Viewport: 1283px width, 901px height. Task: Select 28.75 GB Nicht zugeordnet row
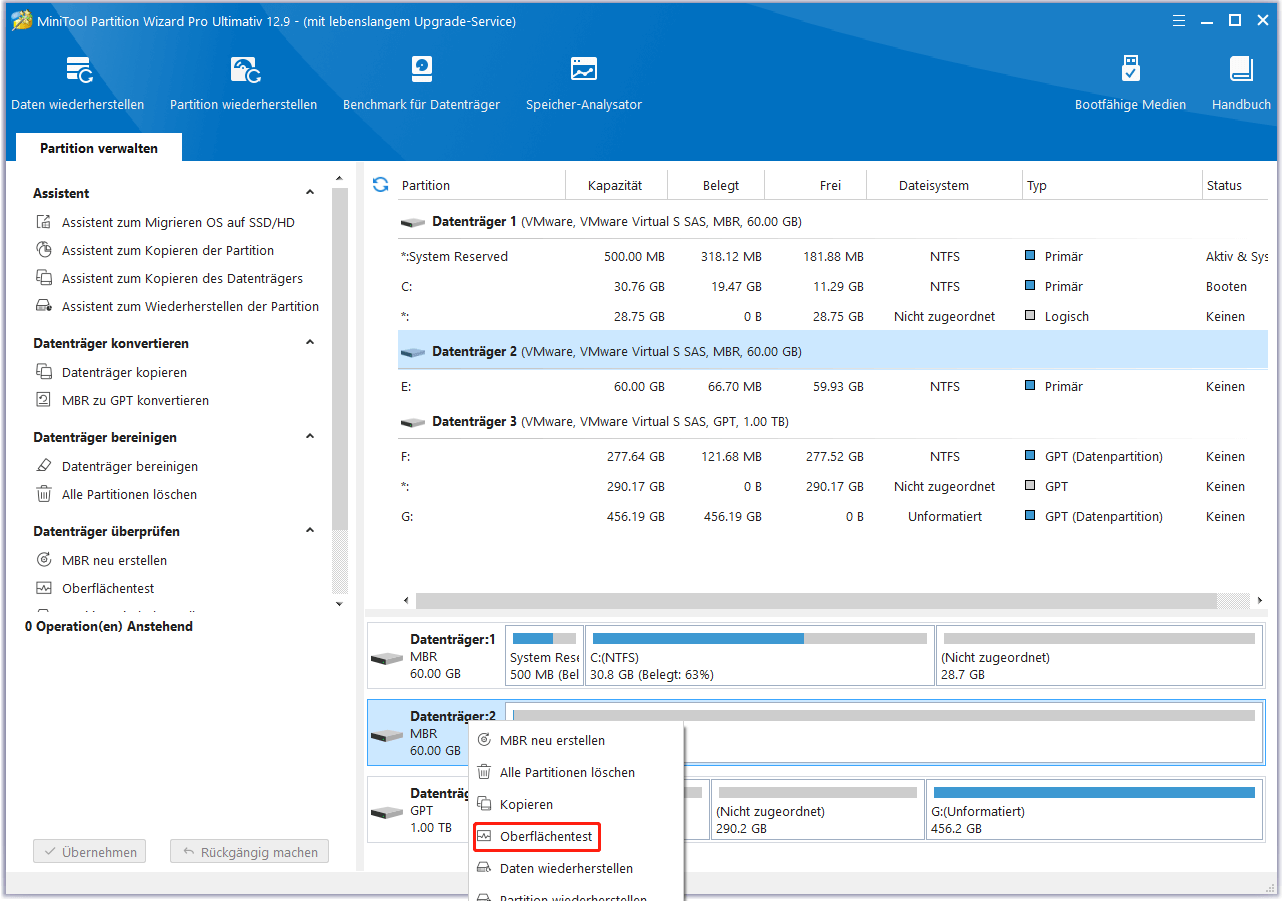(x=832, y=317)
